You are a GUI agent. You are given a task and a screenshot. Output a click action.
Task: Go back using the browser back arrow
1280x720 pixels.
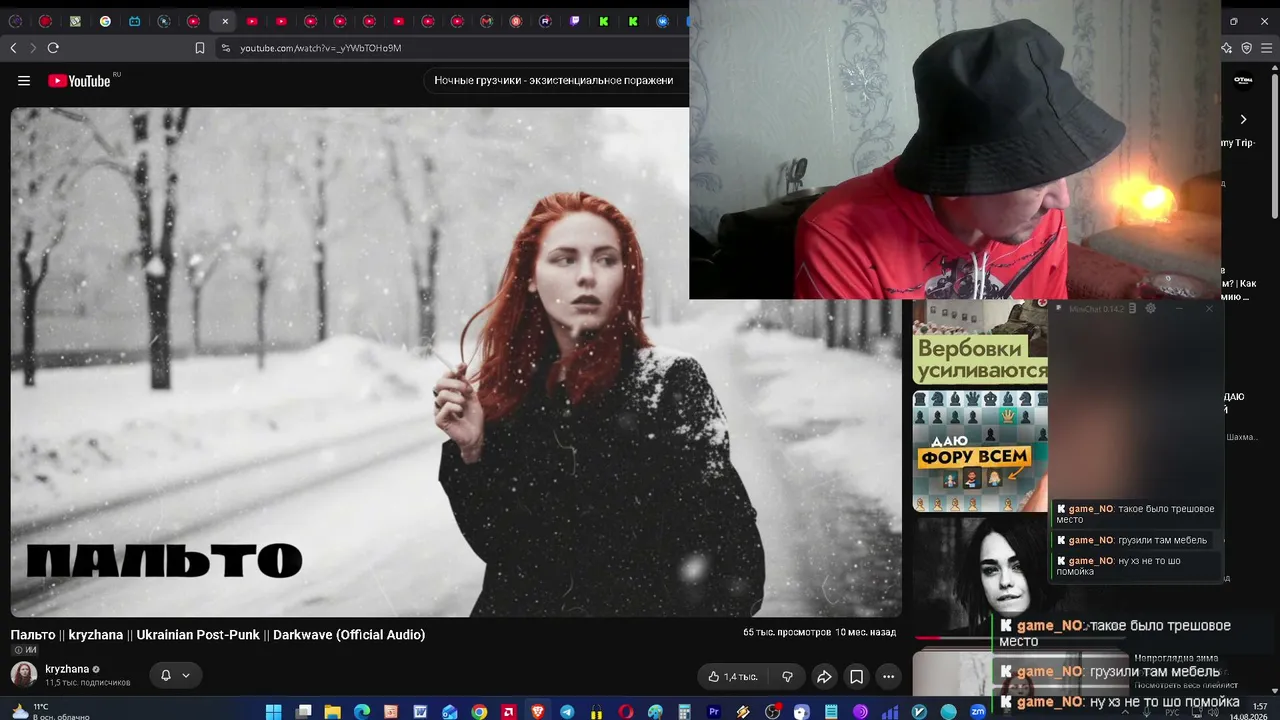tap(13, 48)
